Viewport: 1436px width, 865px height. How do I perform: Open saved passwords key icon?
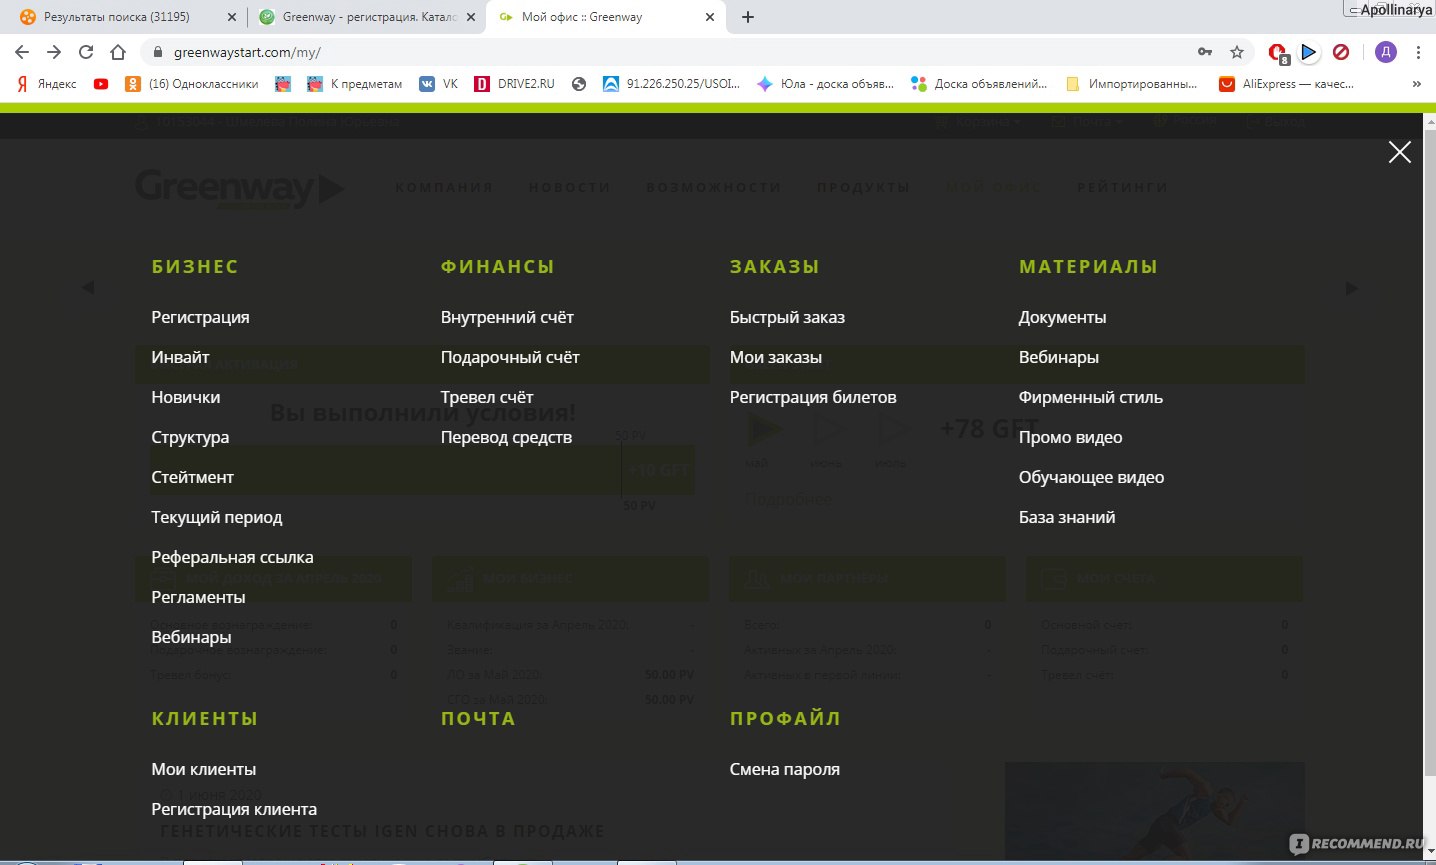pos(1205,52)
